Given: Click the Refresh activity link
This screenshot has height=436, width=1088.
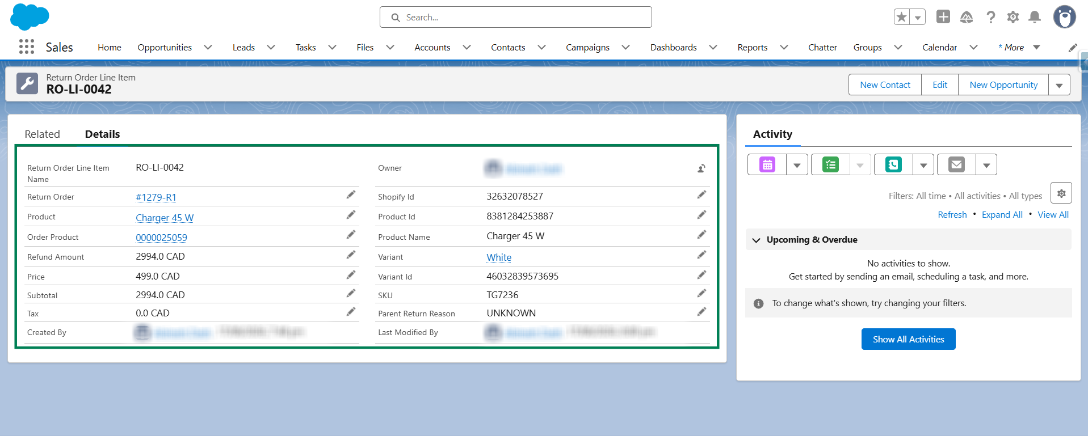Looking at the screenshot, I should point(952,215).
